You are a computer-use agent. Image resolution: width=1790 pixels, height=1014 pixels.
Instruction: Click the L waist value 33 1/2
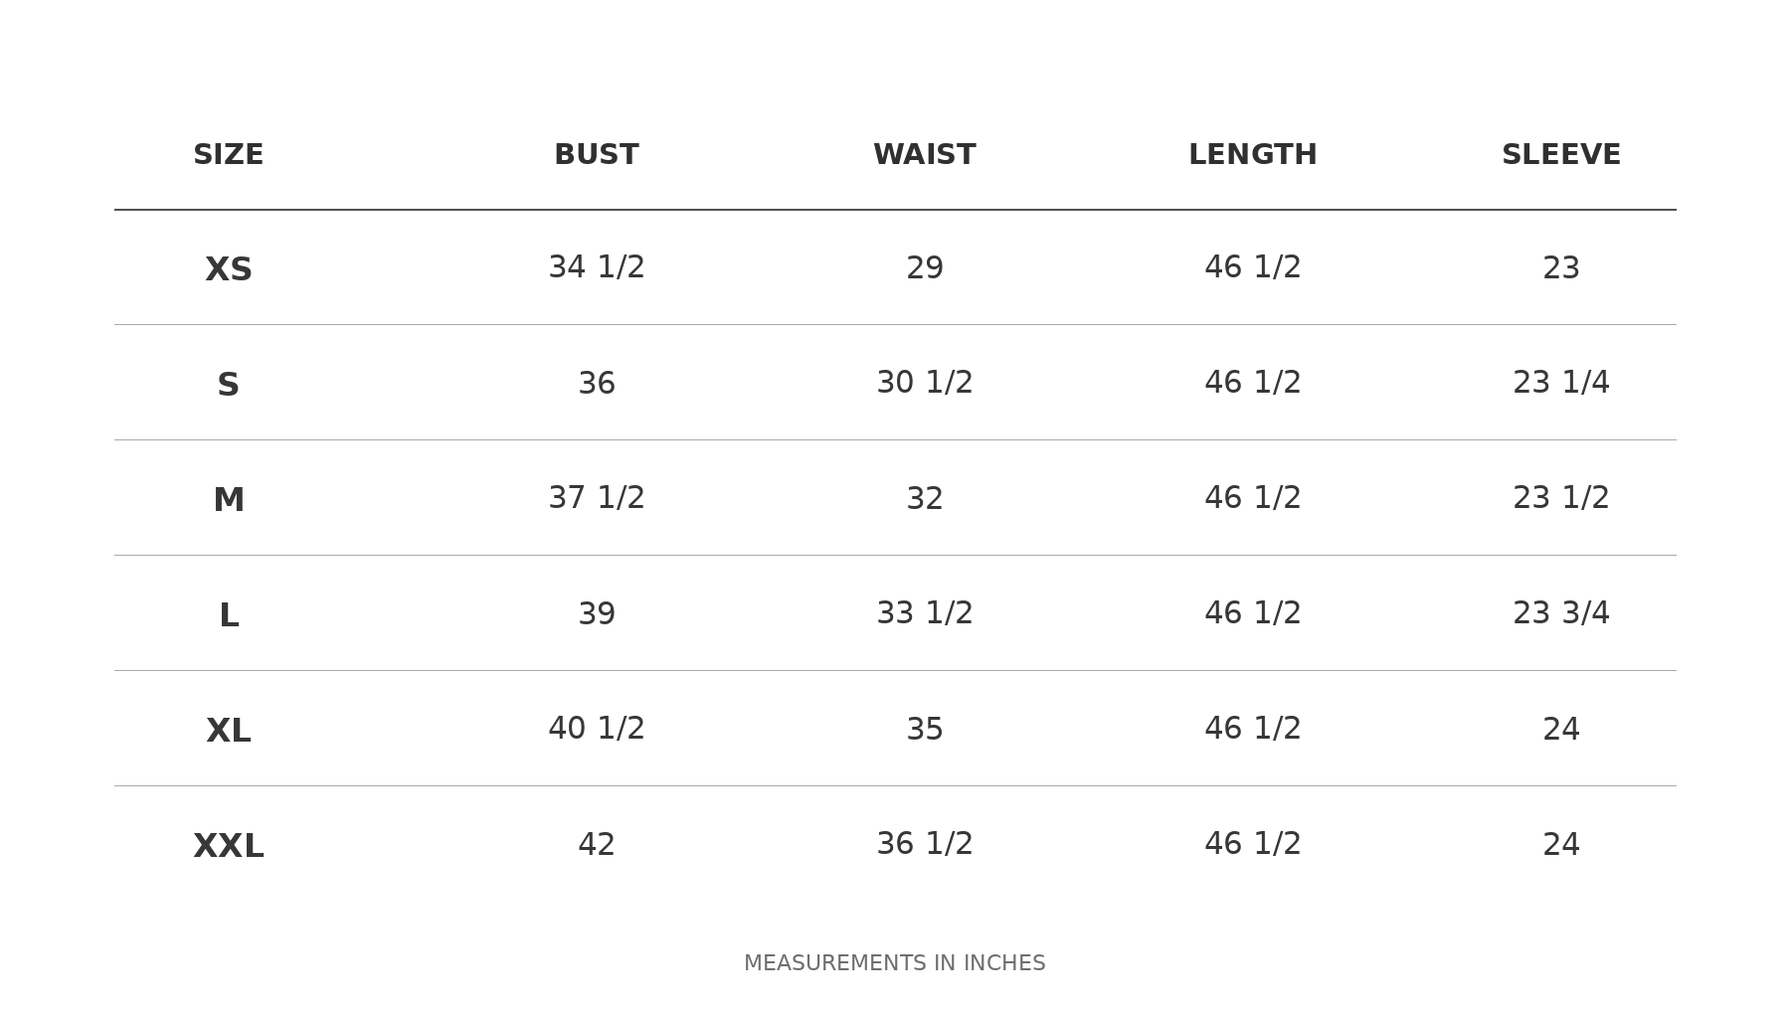tap(924, 613)
